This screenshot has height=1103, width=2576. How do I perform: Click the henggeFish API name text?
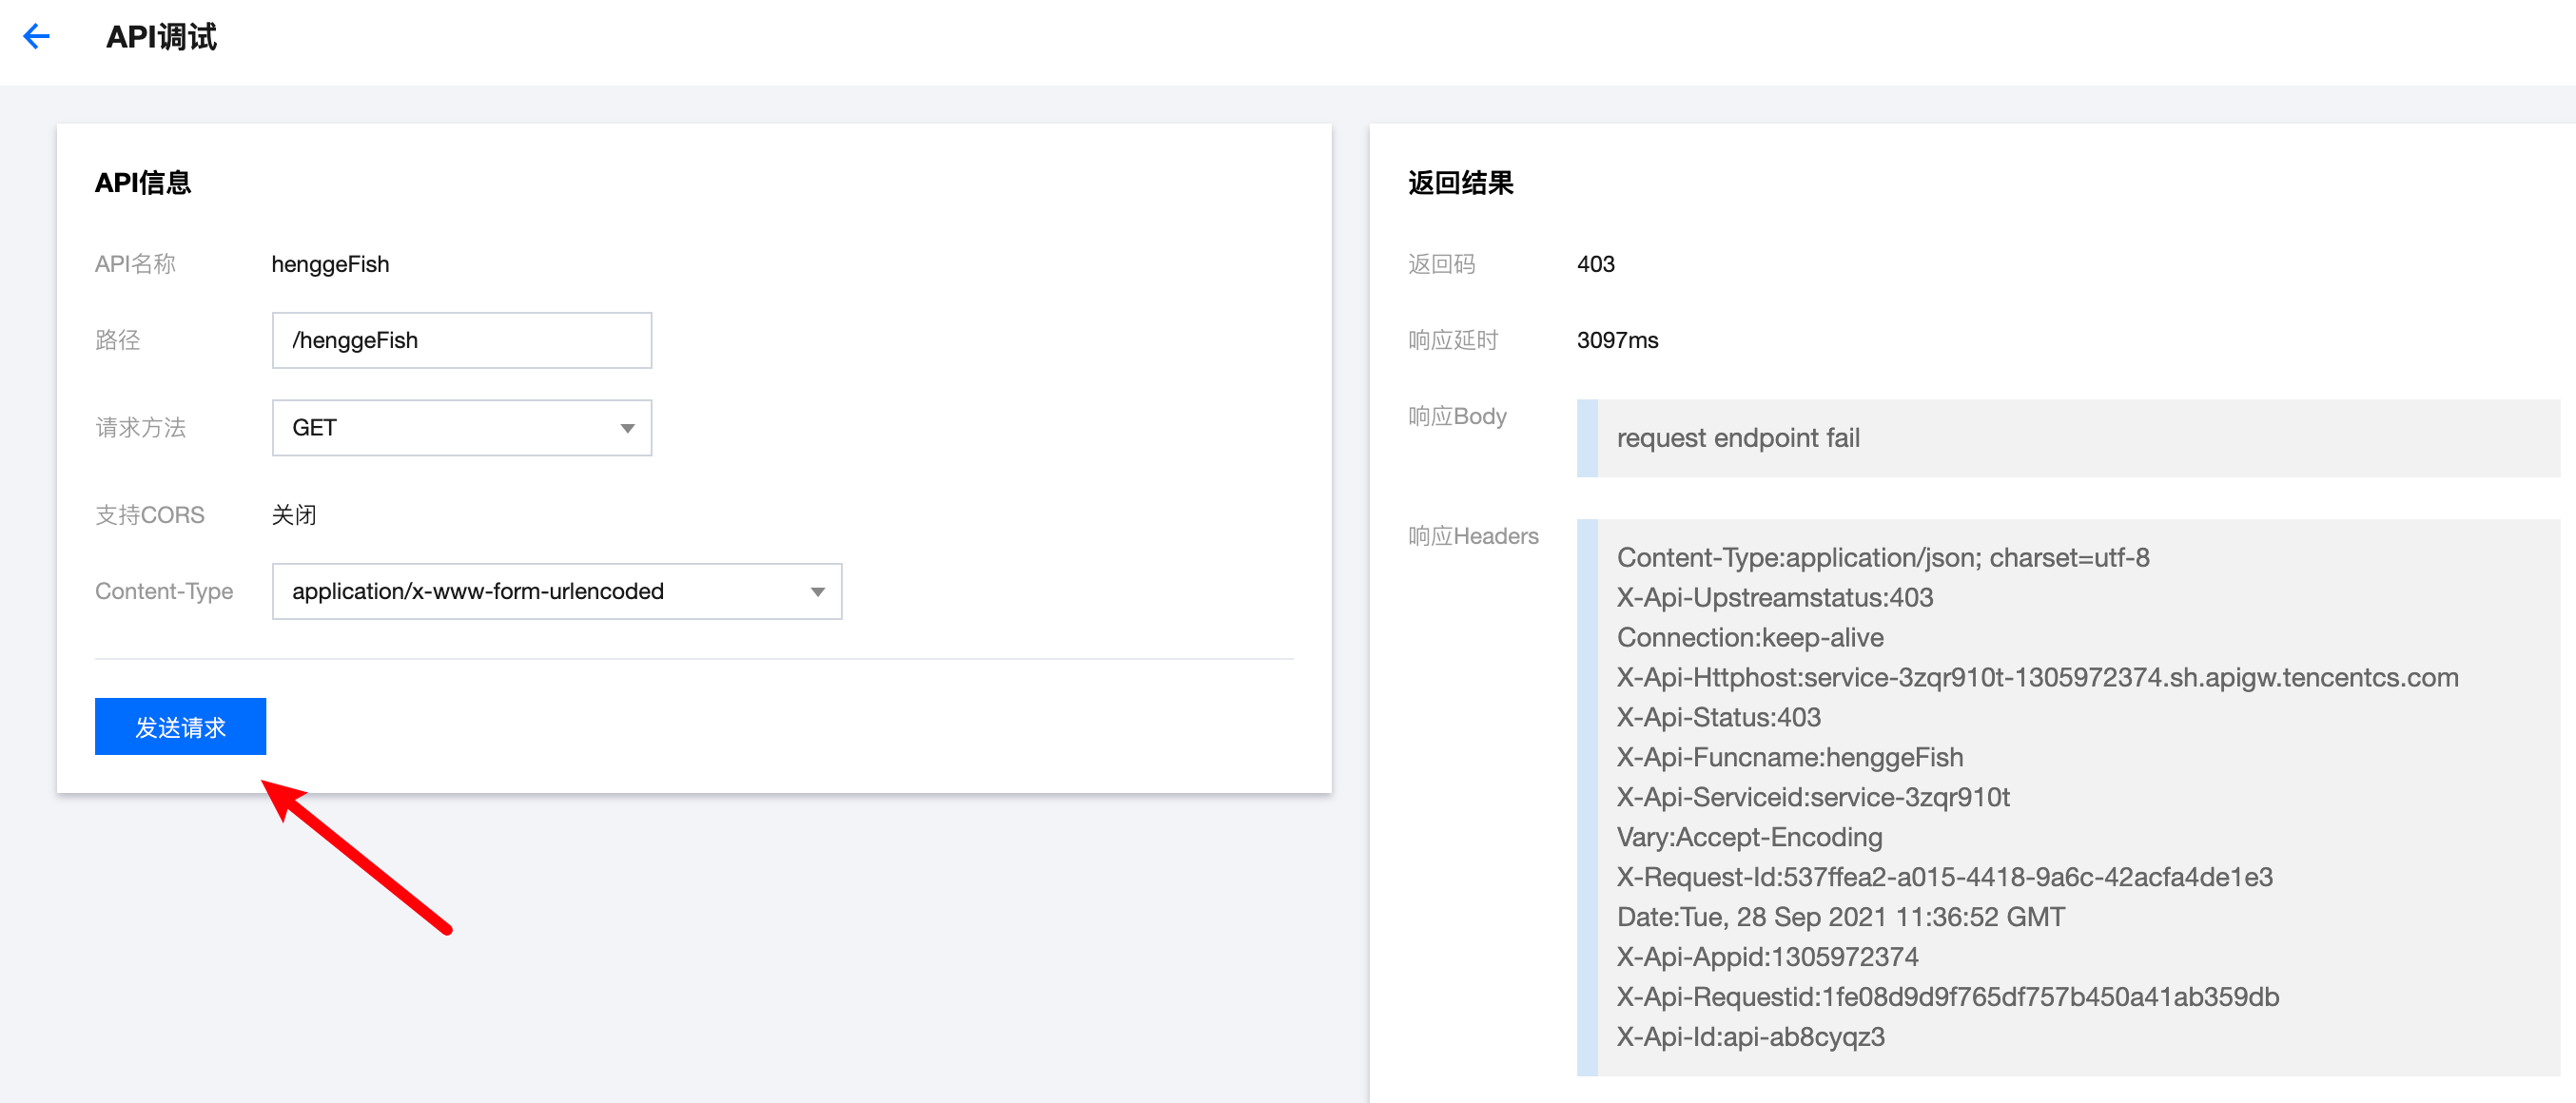[x=330, y=264]
